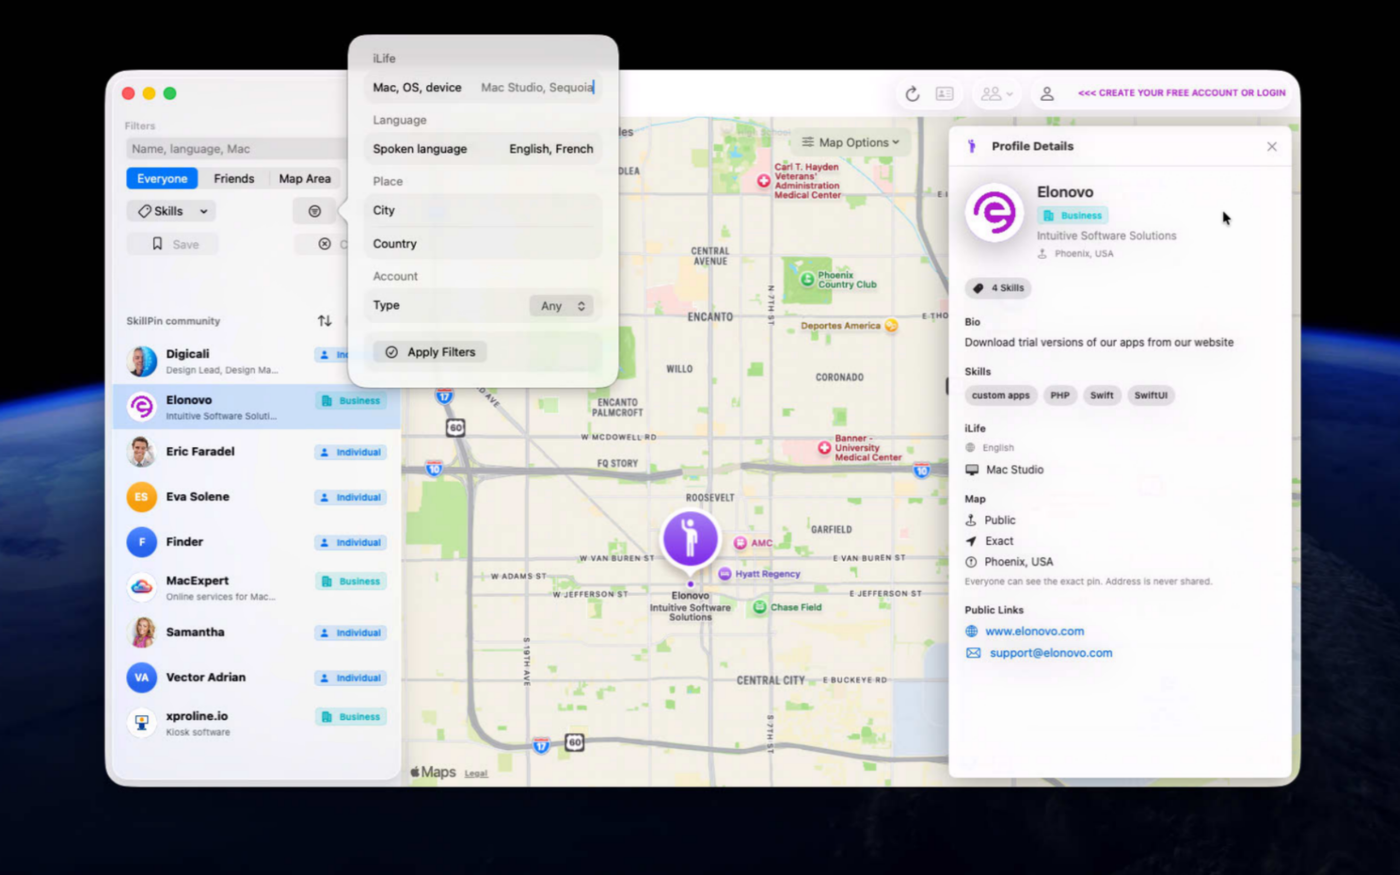Screen dimensions: 1400x875
Task: Click Carl T. Hayden Medical Center marker
Action: tap(764, 181)
